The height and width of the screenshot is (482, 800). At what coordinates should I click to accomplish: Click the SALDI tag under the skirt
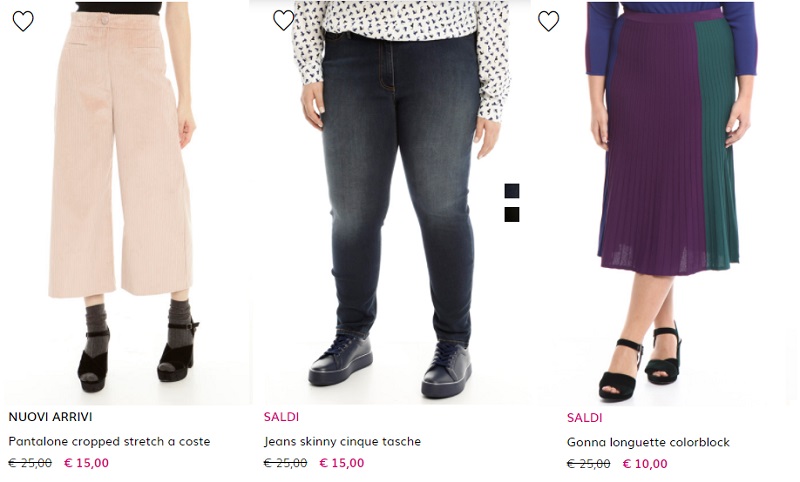pos(584,418)
